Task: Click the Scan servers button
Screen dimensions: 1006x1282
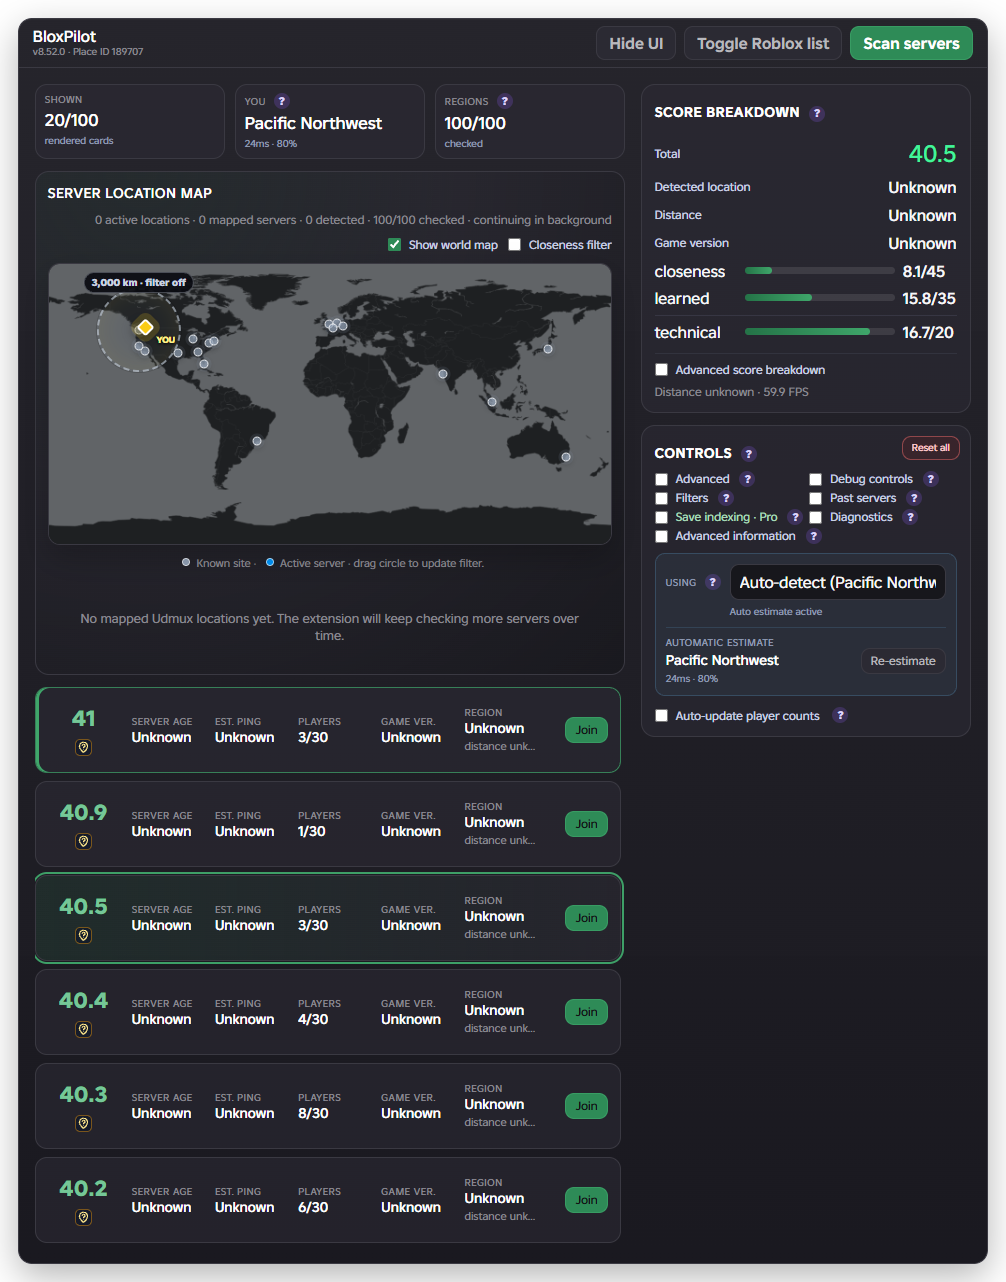Action: 911,43
